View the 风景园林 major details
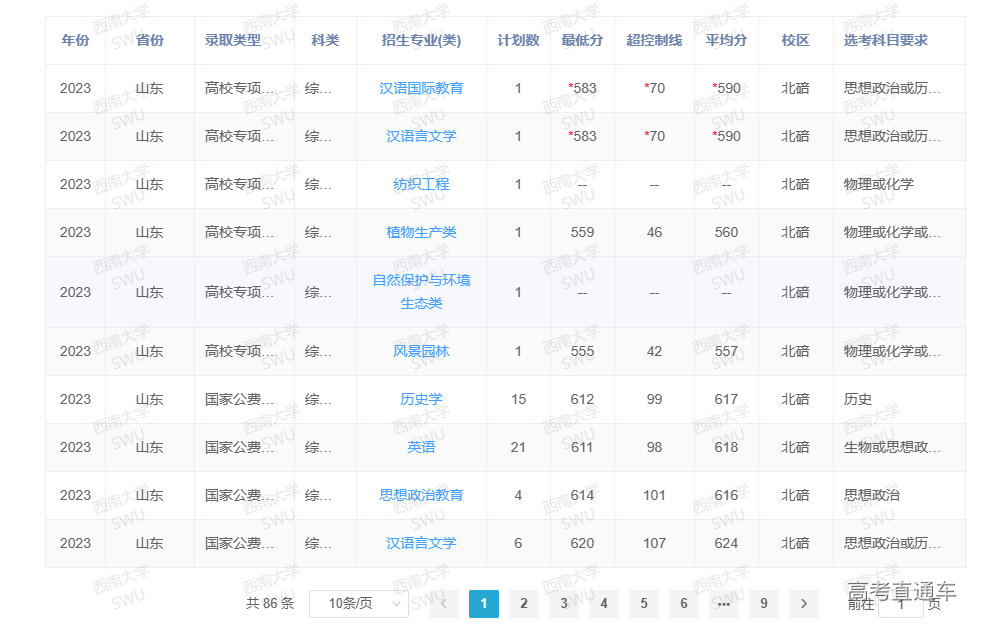Viewport: 985px width, 631px height. [x=421, y=351]
